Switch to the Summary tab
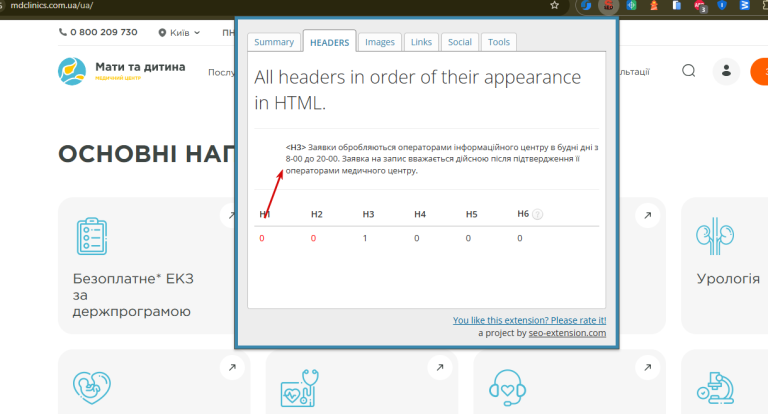 coord(274,42)
